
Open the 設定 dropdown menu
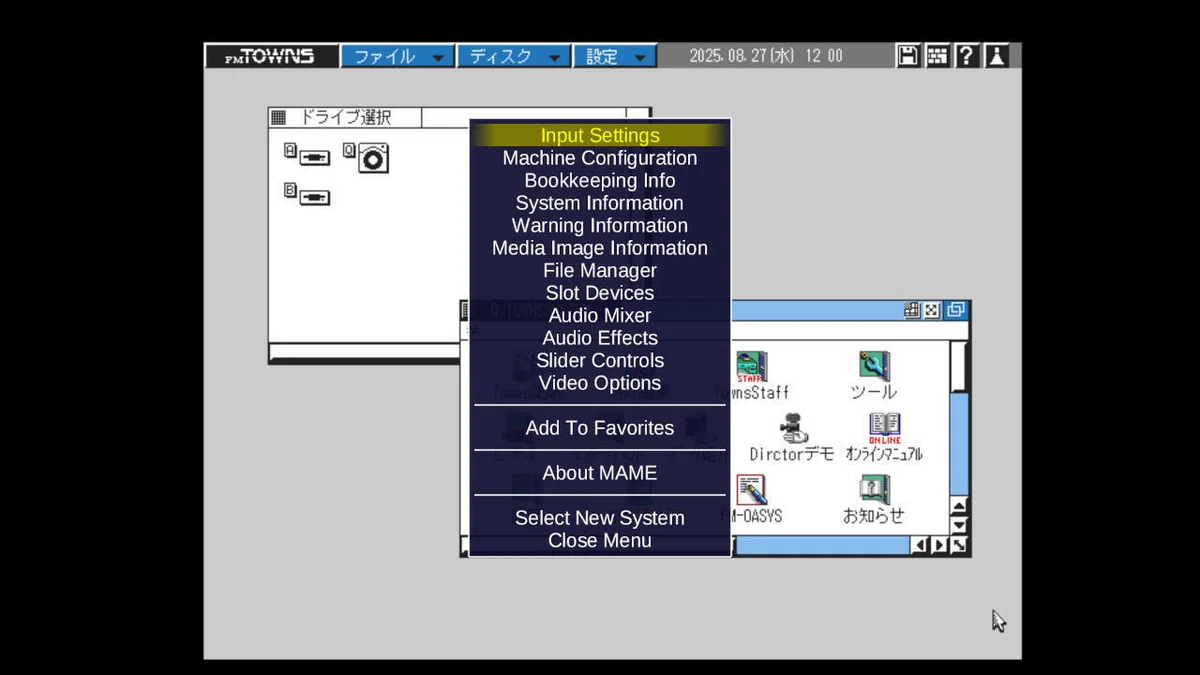coord(615,56)
